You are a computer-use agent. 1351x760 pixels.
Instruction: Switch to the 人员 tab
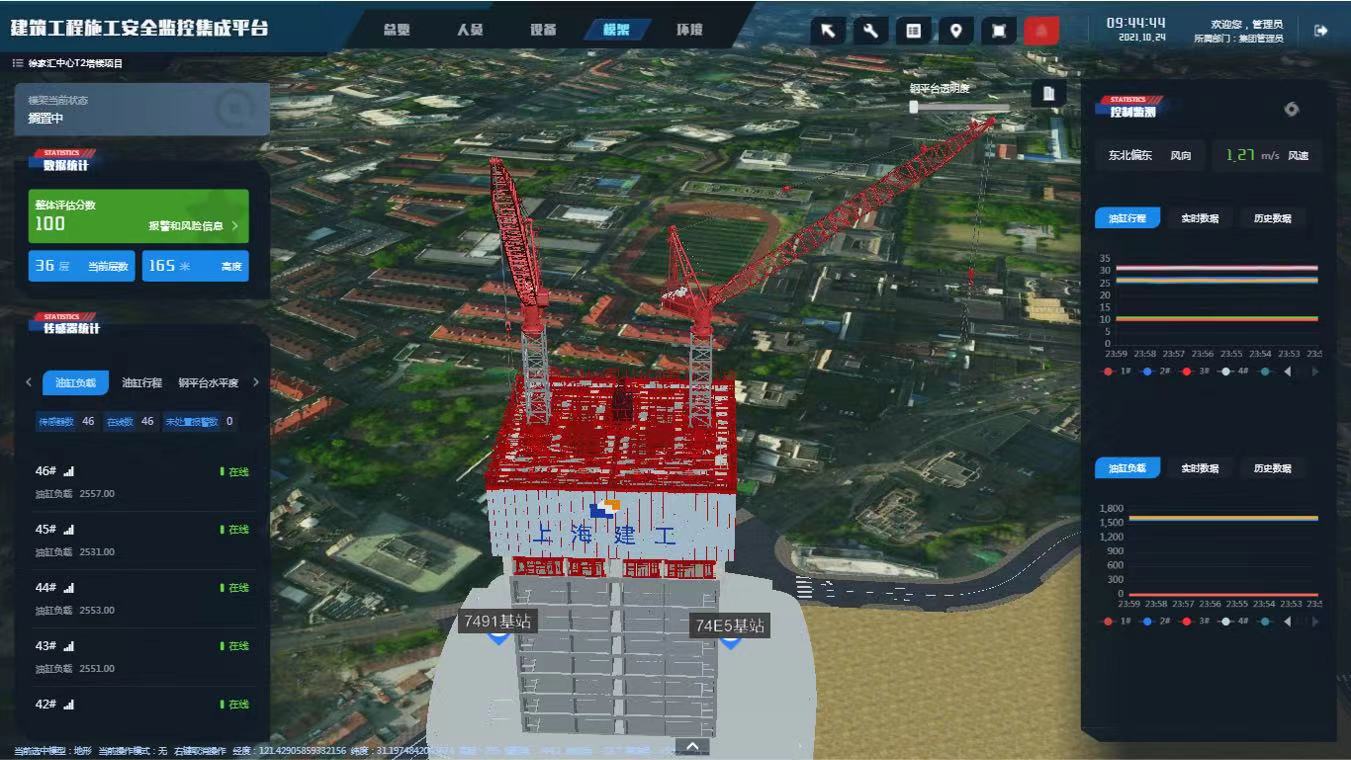click(469, 30)
